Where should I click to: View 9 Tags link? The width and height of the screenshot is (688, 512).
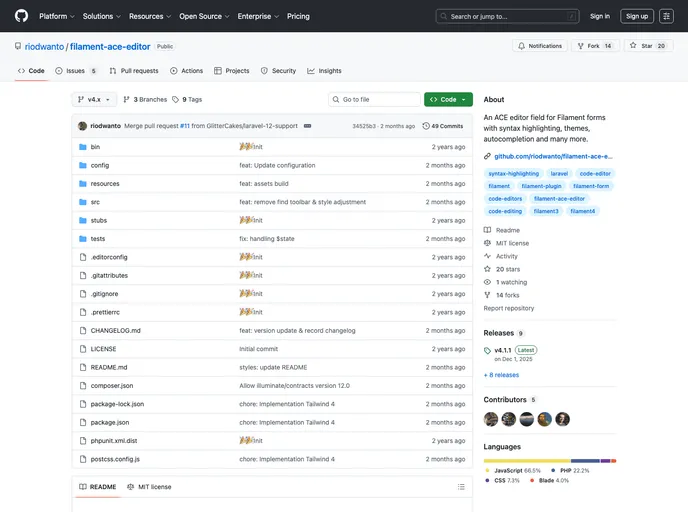pyautogui.click(x=187, y=100)
